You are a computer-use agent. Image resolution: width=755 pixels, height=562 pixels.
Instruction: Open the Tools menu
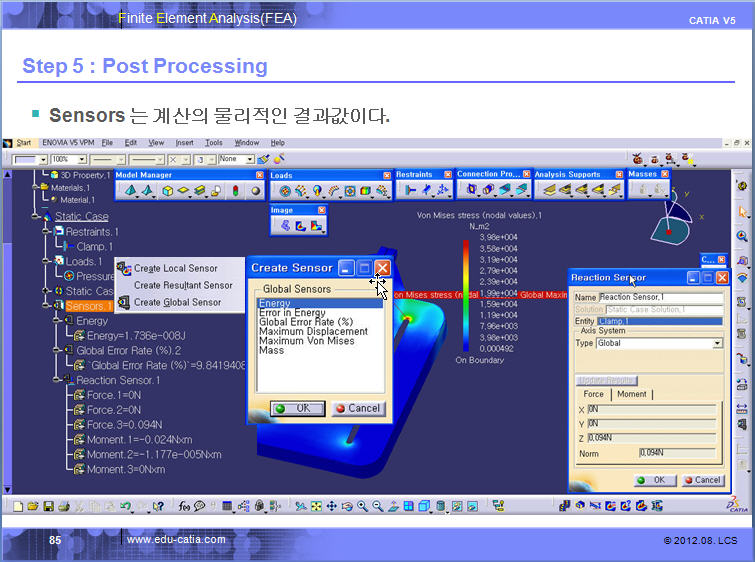click(214, 143)
